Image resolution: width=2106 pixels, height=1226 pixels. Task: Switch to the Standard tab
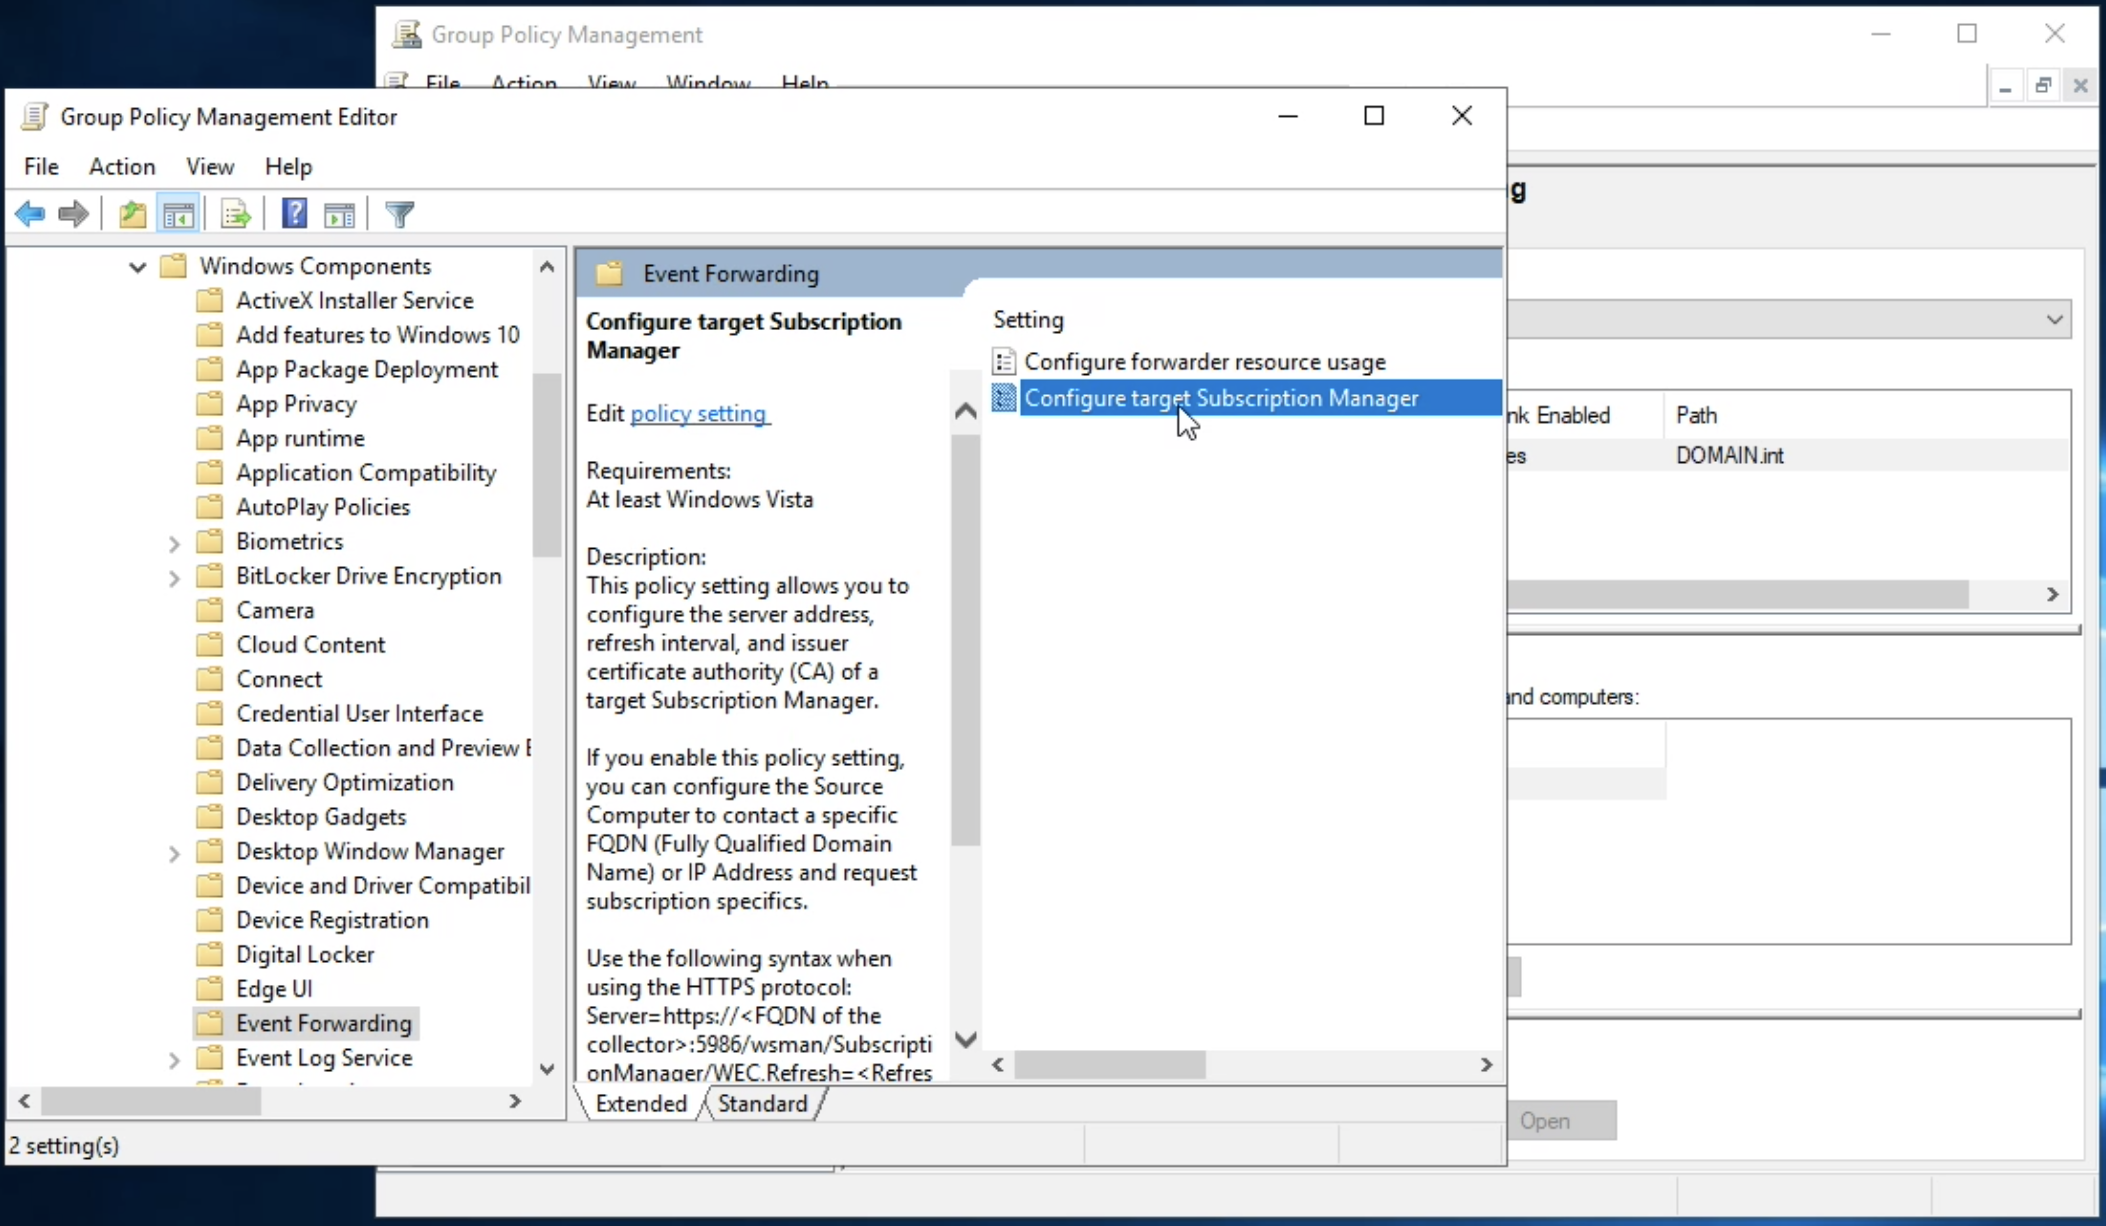coord(762,1103)
